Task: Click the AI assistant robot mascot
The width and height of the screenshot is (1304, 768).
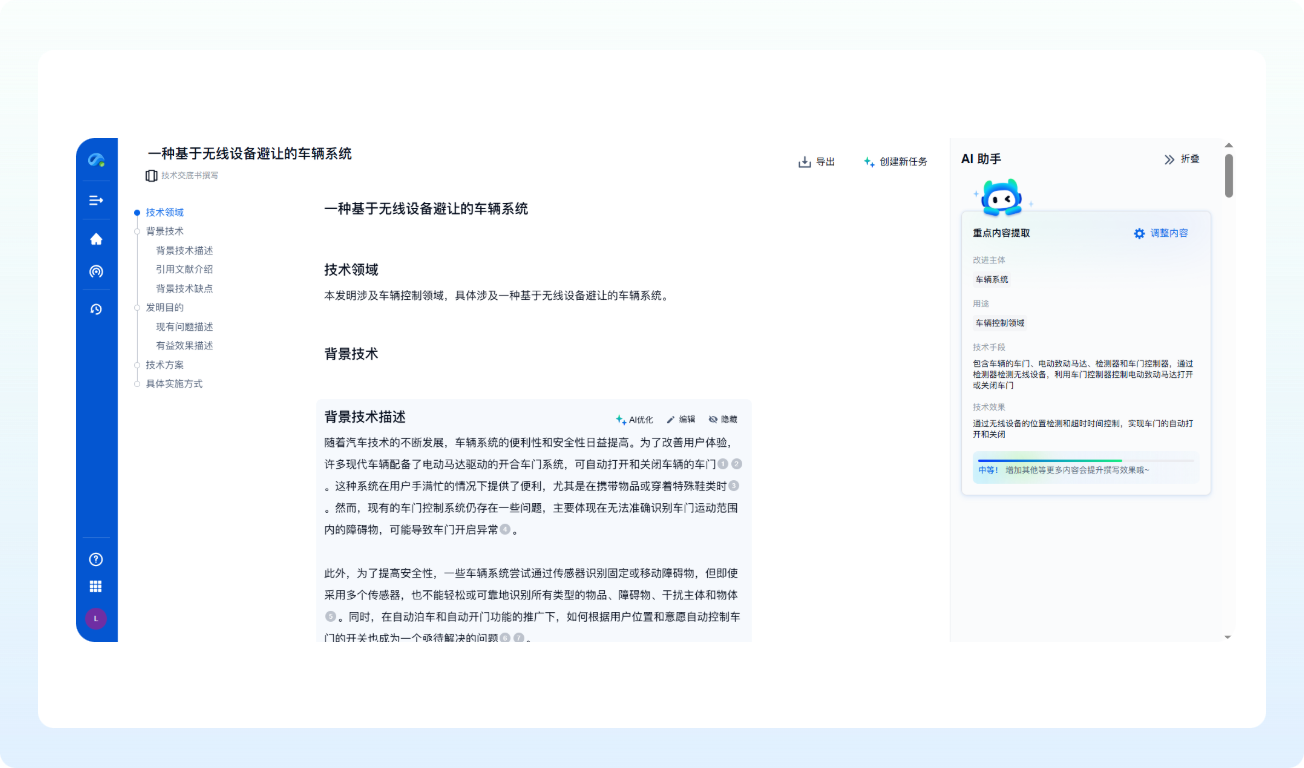Action: click(1000, 198)
